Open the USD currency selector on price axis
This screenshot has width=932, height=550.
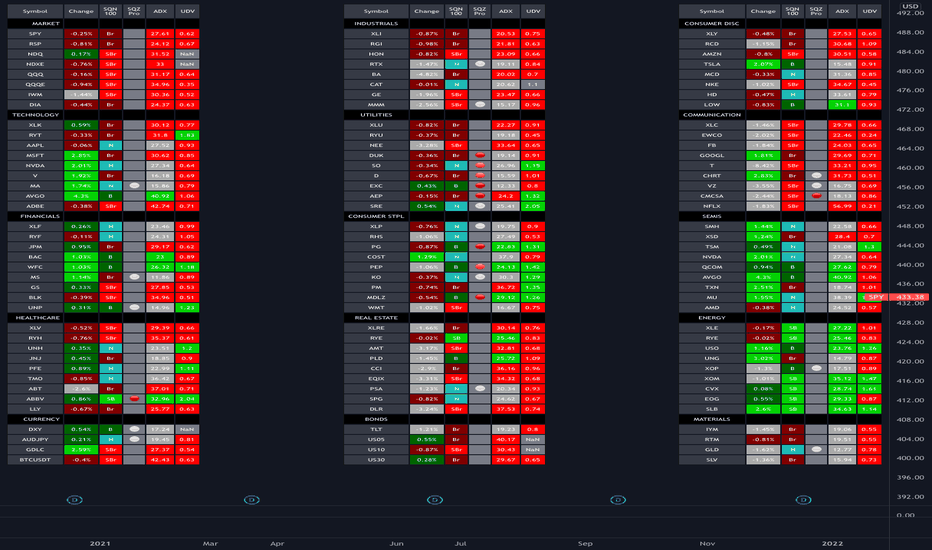point(910,6)
